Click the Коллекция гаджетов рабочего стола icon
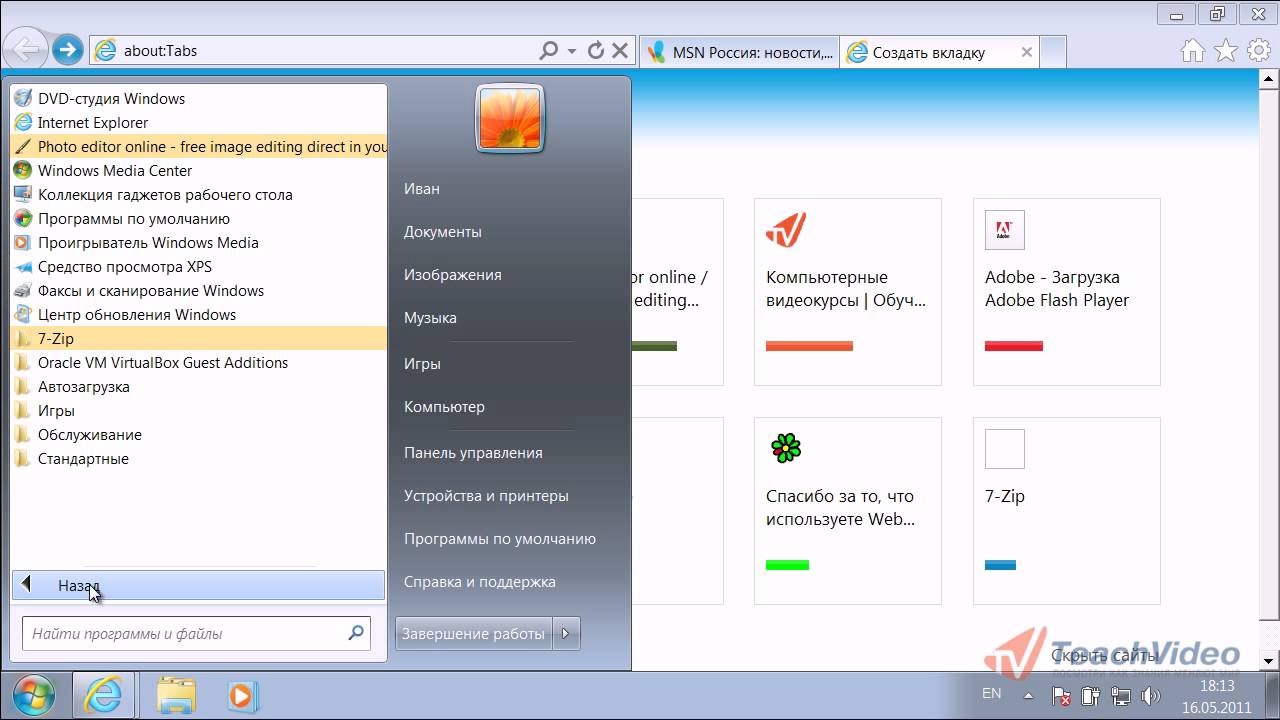Viewport: 1280px width, 720px height. pos(23,194)
